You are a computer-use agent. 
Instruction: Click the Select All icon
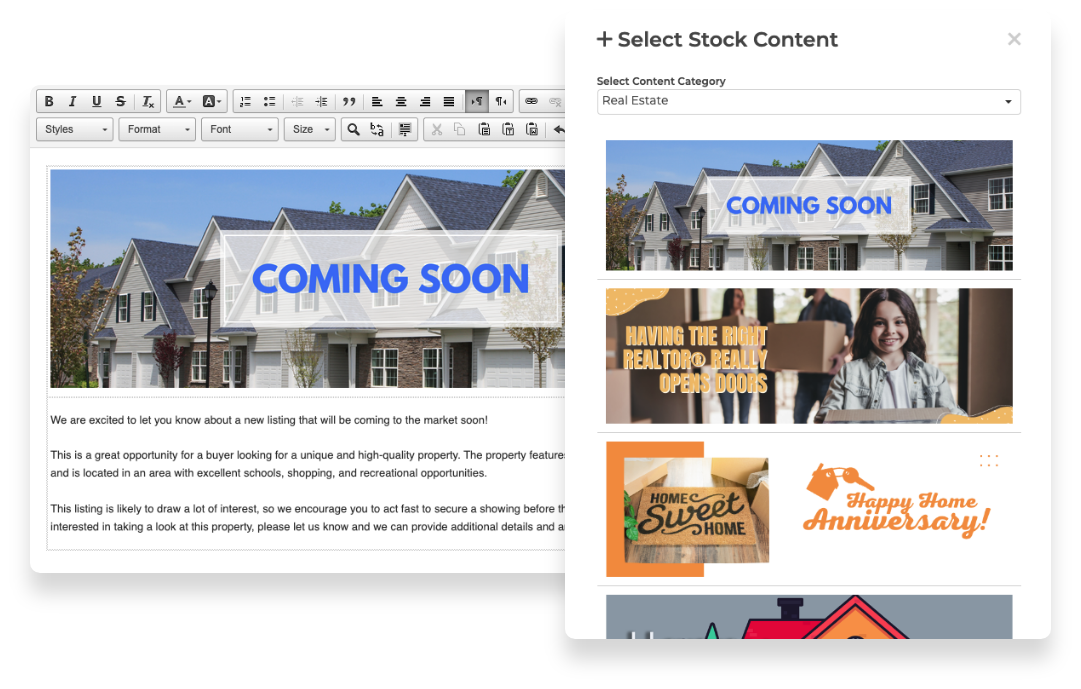pyautogui.click(x=405, y=129)
